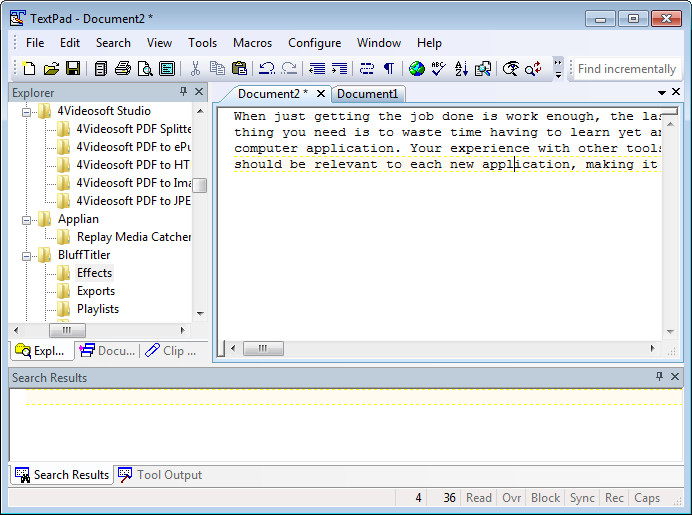This screenshot has width=692, height=515.
Task: Collapse the Applian folder node
Action: coord(26,220)
